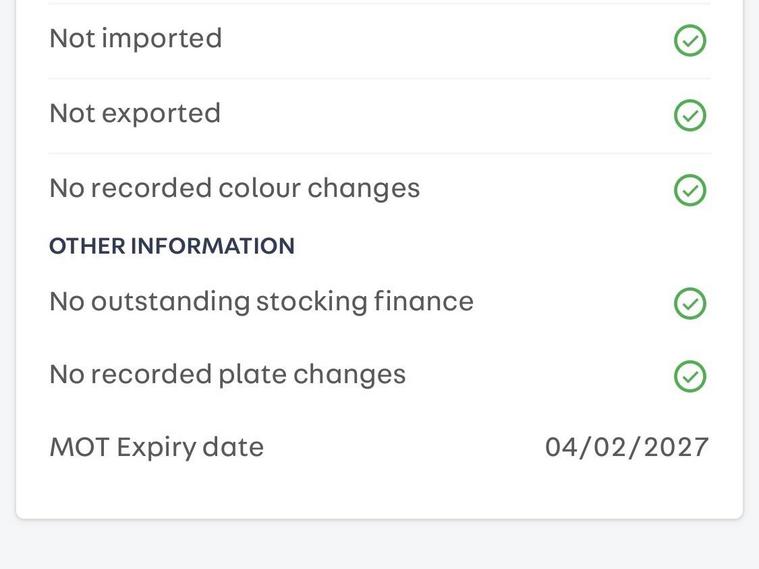The image size is (759, 569).
Task: Select the Not imported label text
Action: click(x=136, y=38)
